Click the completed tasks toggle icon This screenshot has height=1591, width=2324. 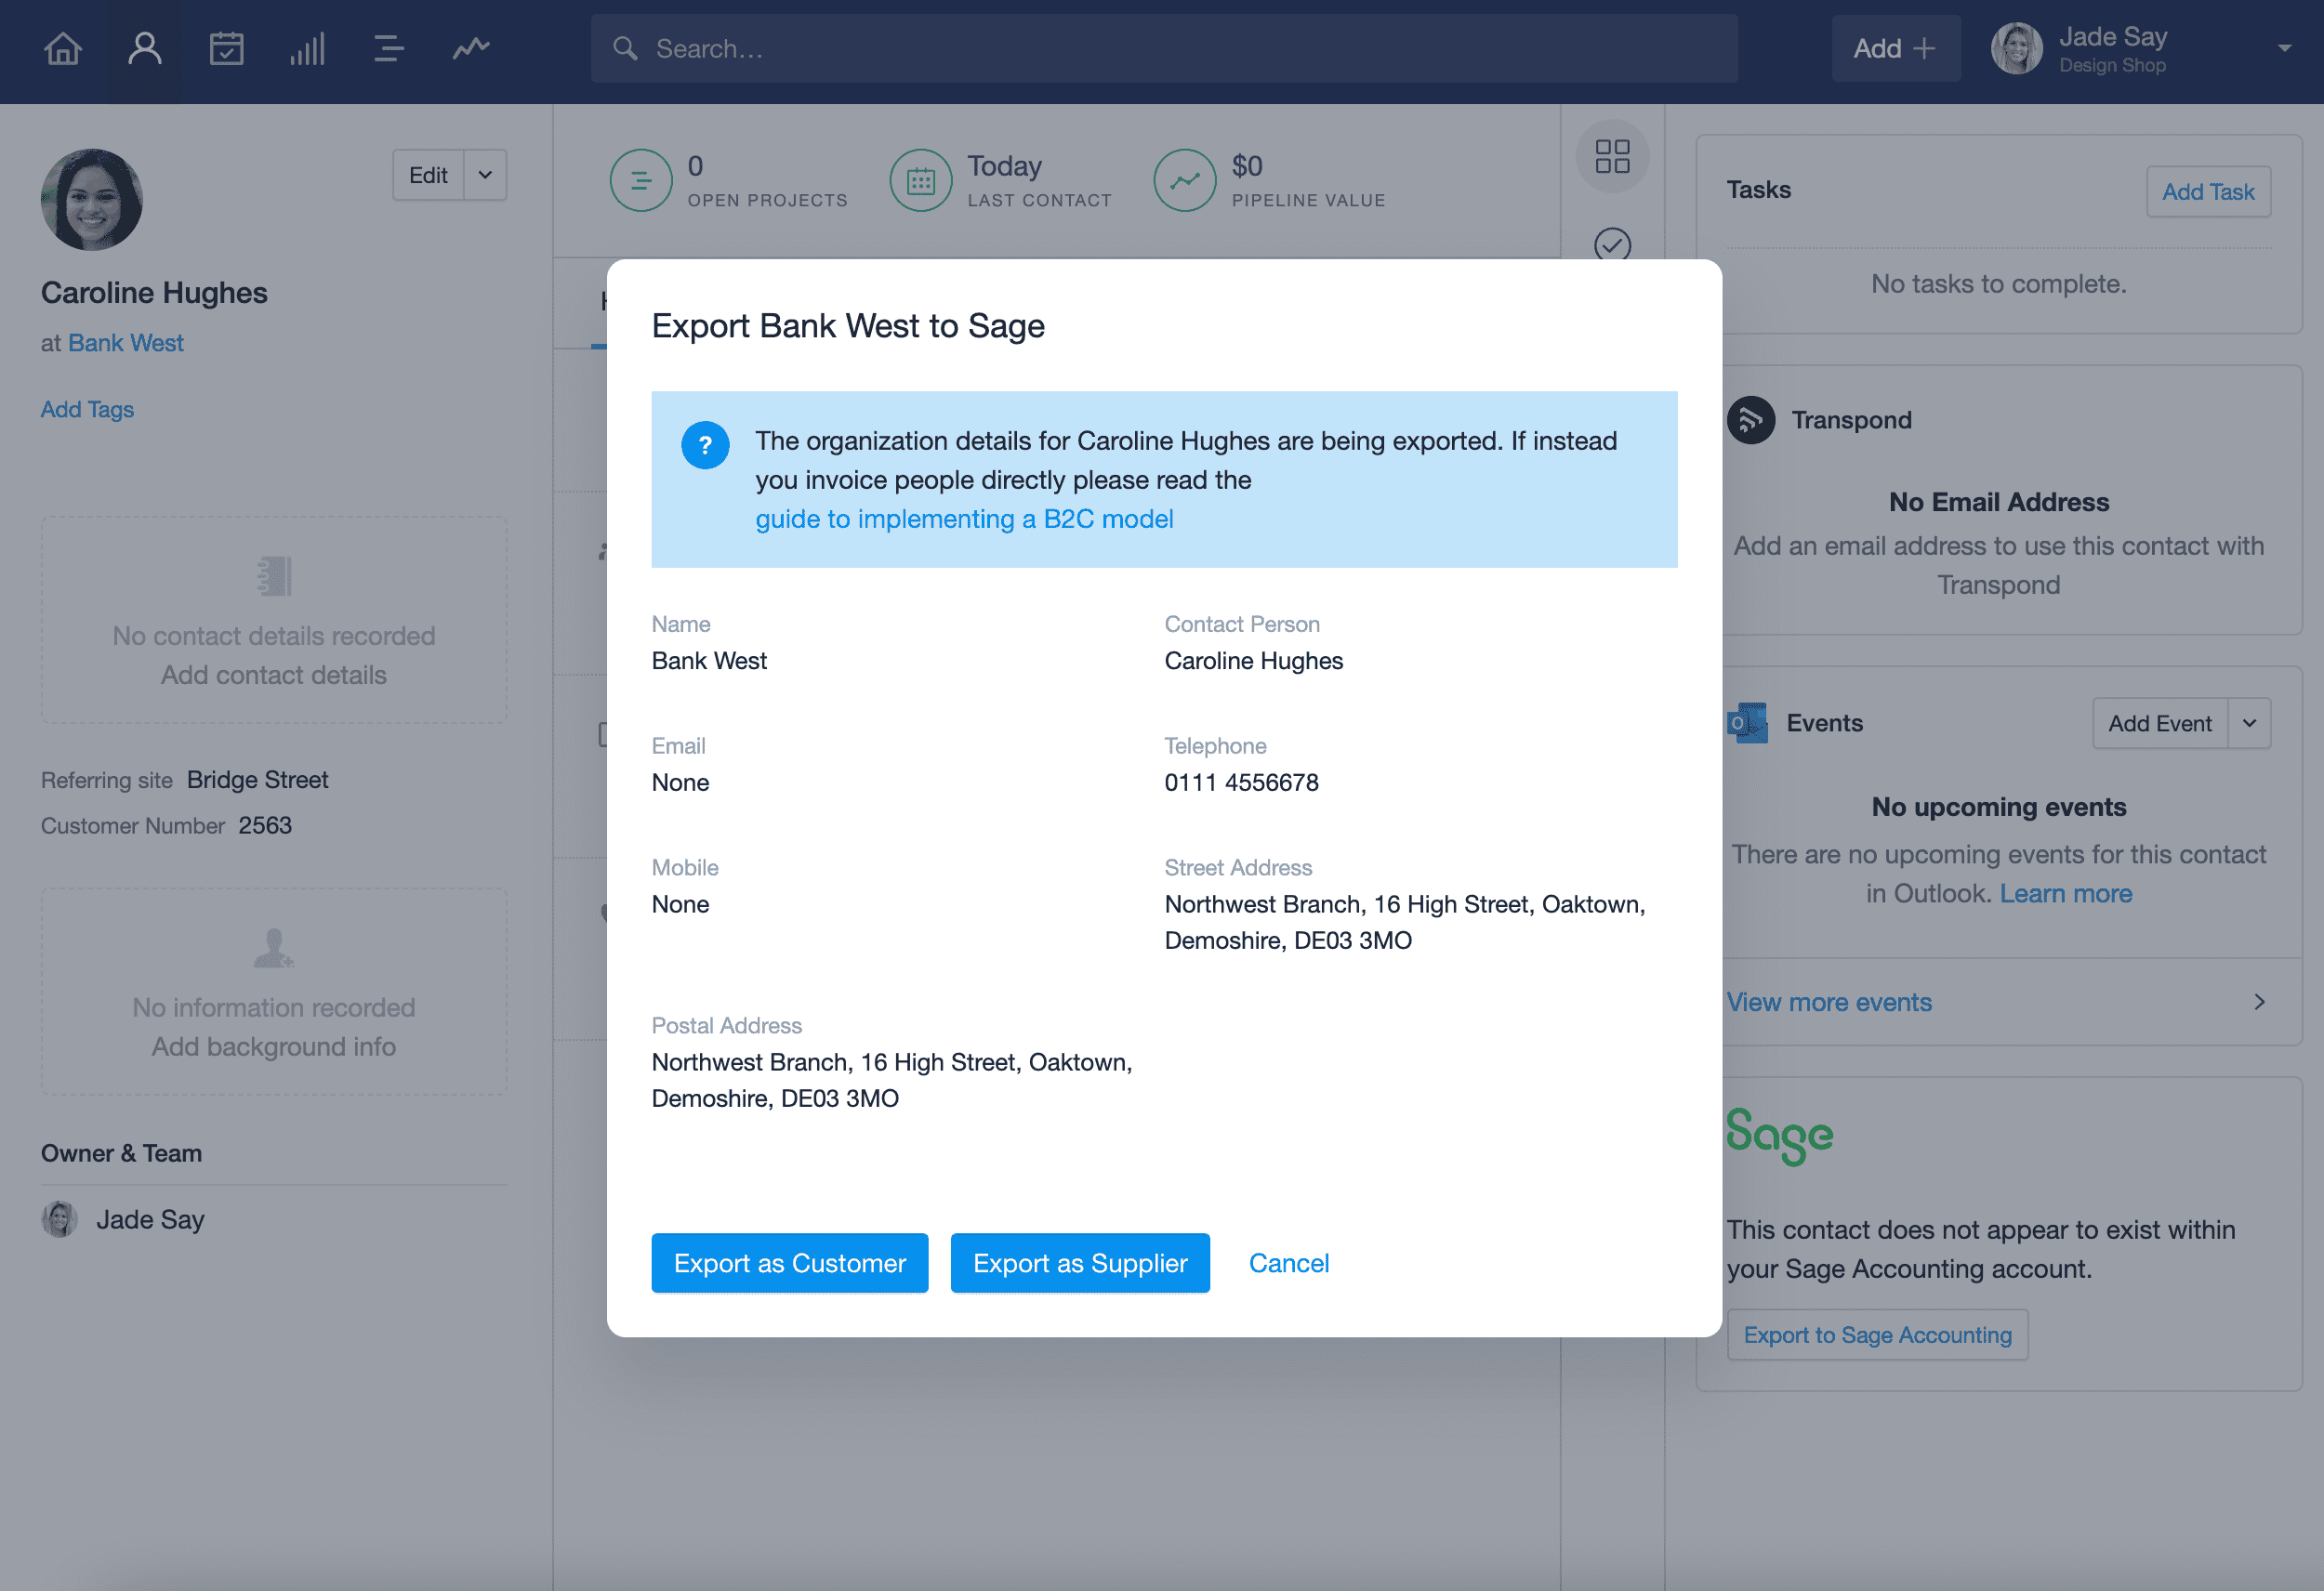click(1611, 247)
